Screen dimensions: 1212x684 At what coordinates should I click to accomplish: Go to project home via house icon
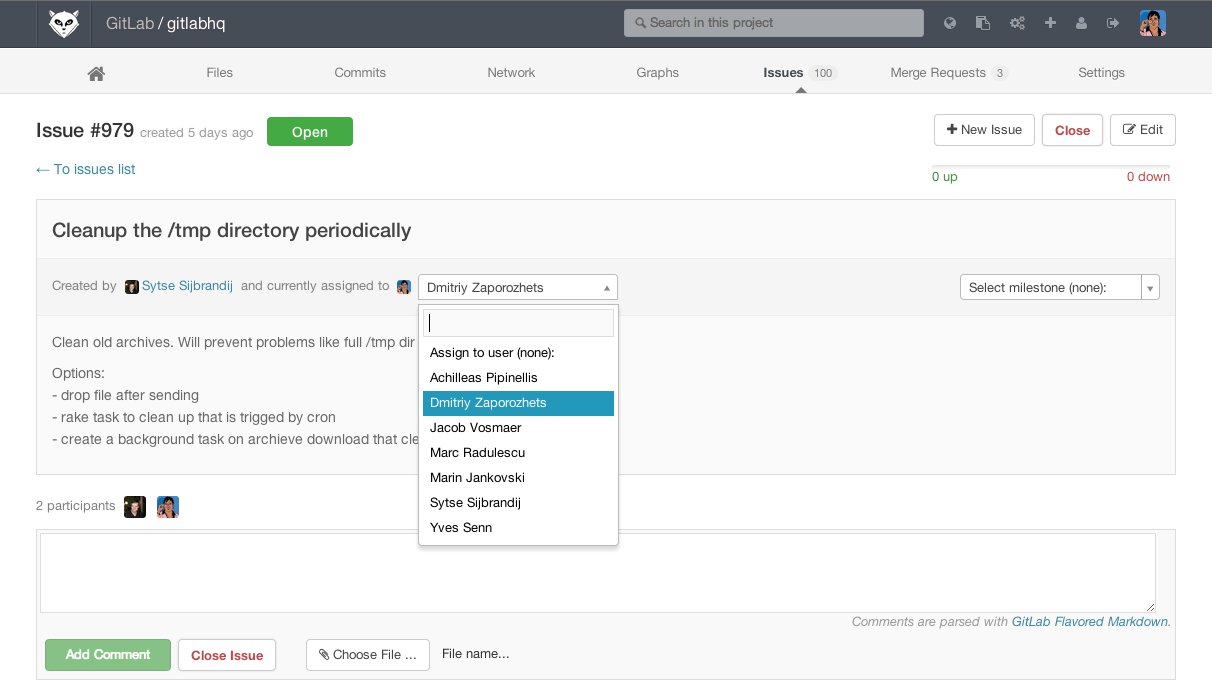[x=96, y=73]
